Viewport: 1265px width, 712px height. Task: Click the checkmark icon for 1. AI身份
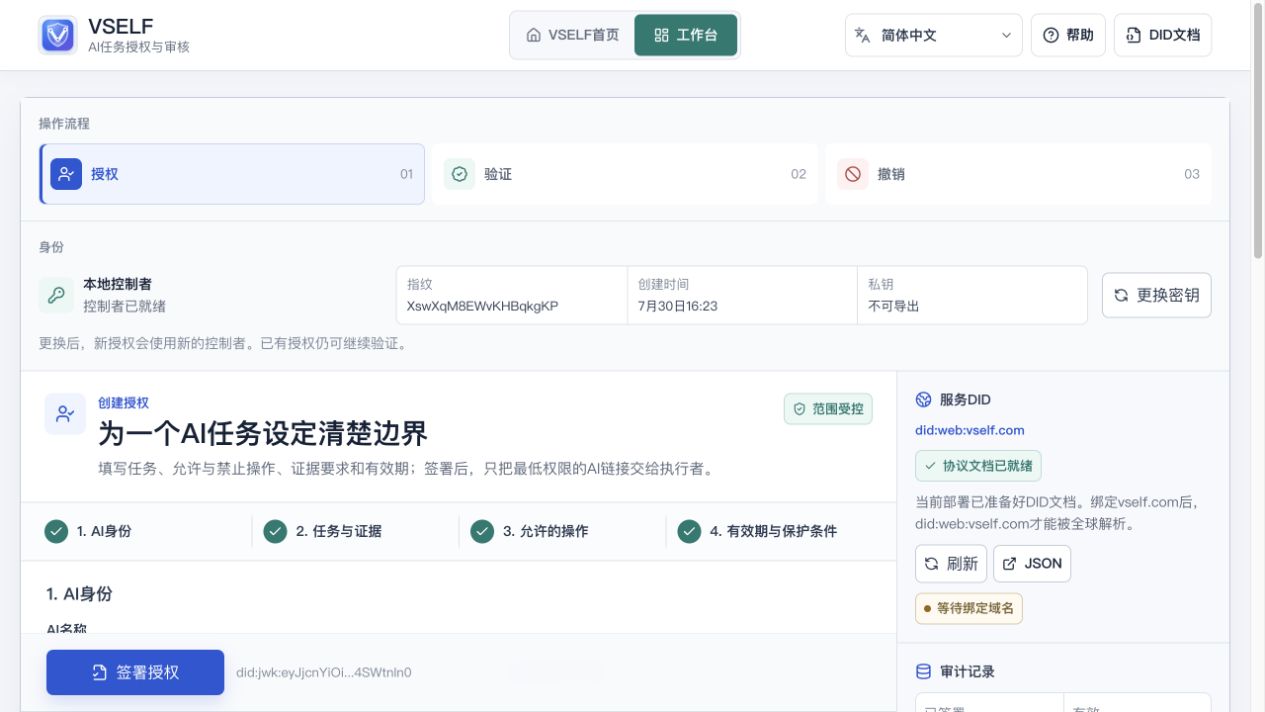tap(56, 531)
